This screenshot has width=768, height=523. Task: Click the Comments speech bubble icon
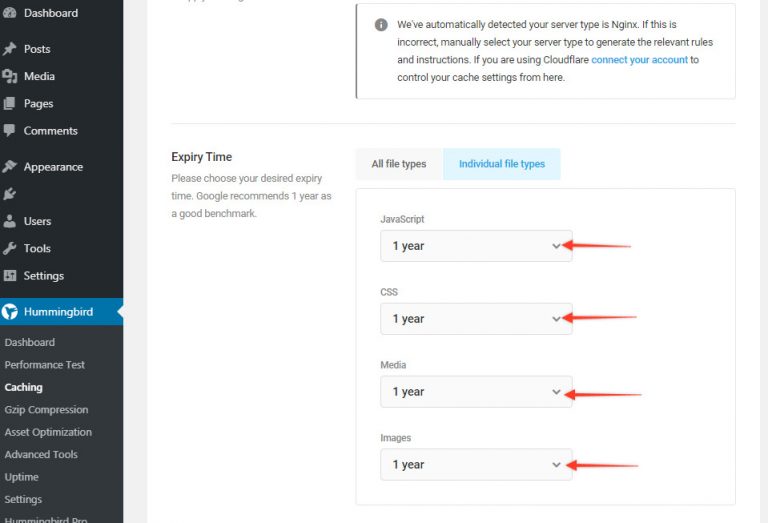9,131
